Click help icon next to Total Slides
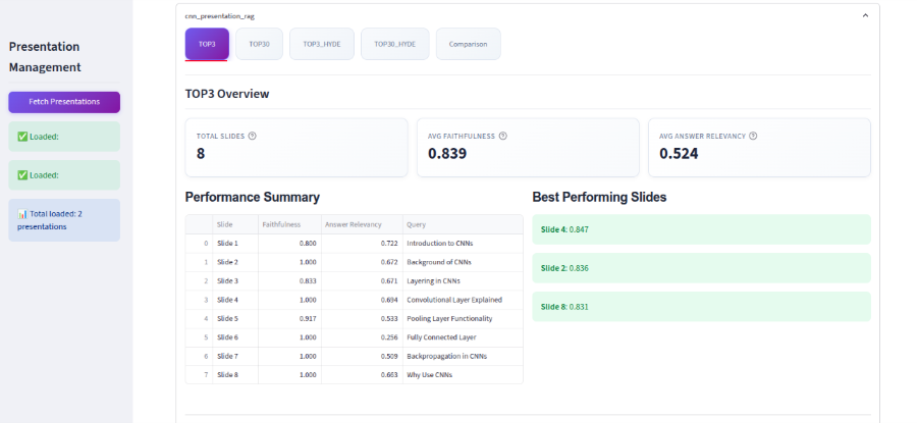The image size is (918, 423). [253, 136]
